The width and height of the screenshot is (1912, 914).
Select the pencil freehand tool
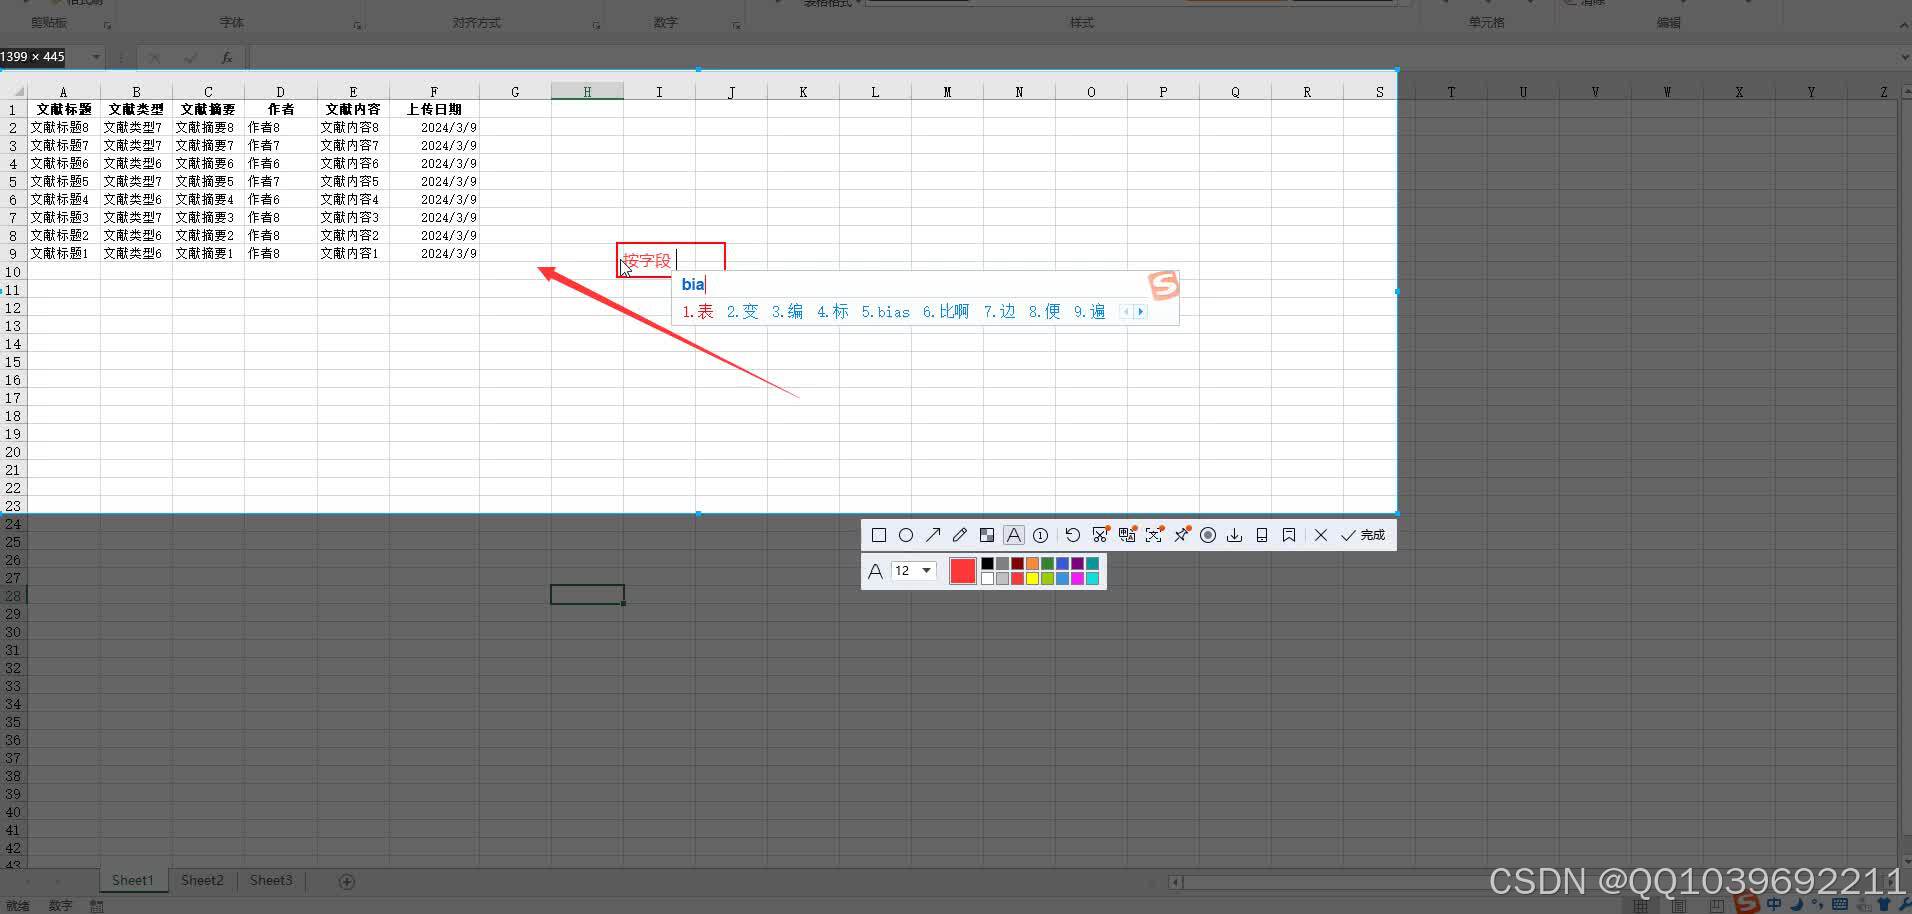coord(959,535)
